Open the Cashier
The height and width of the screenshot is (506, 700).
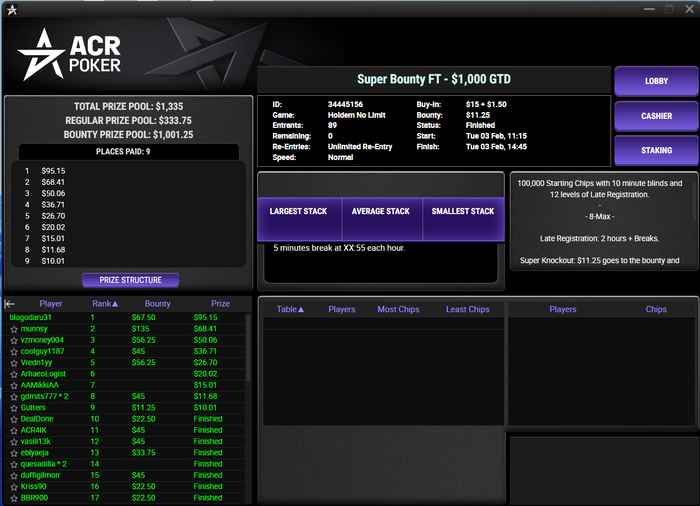[656, 116]
